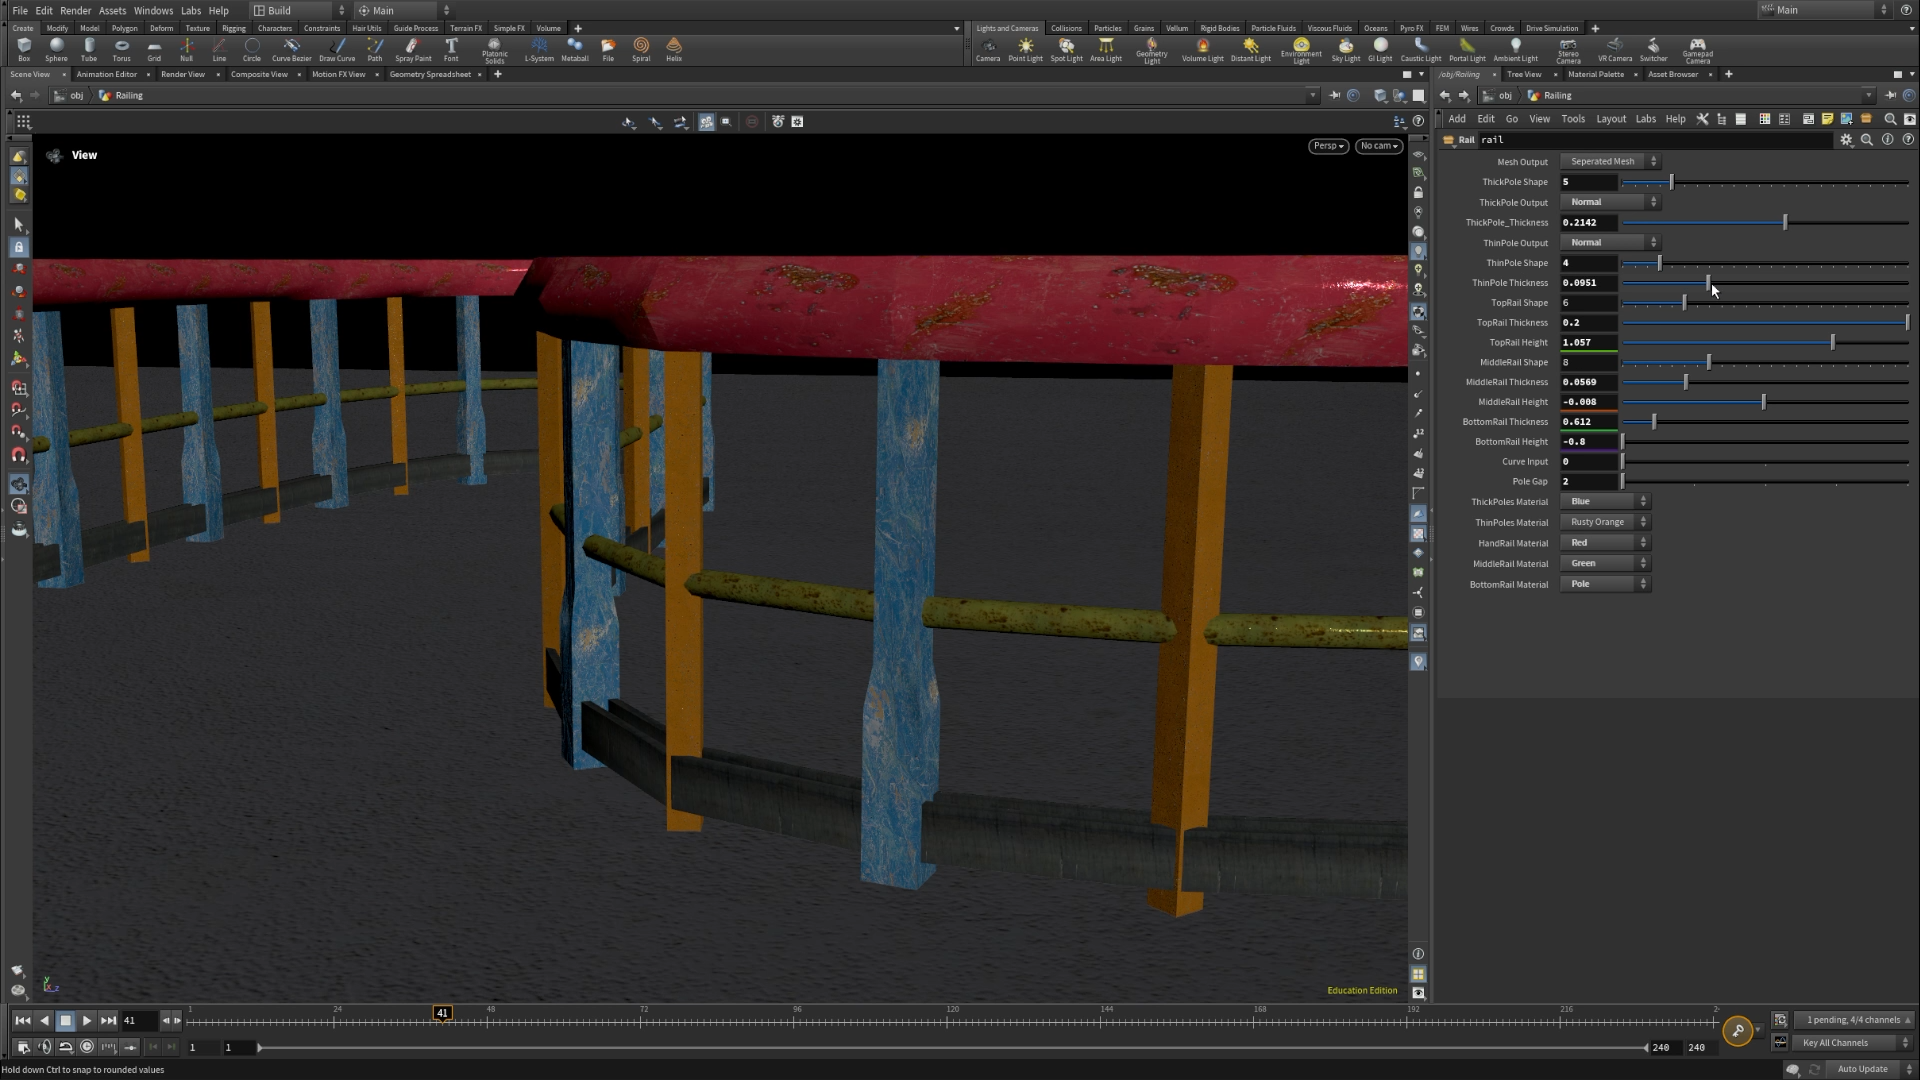Create a Sky Light from the shelf
The width and height of the screenshot is (1920, 1080).
[x=1345, y=48]
